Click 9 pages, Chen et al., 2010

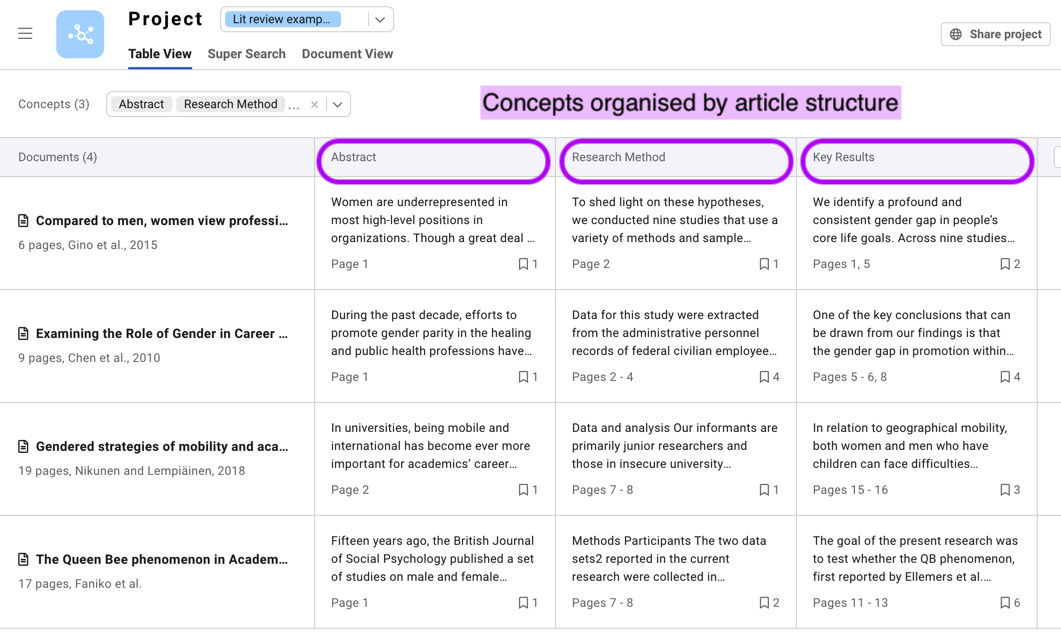click(x=89, y=358)
